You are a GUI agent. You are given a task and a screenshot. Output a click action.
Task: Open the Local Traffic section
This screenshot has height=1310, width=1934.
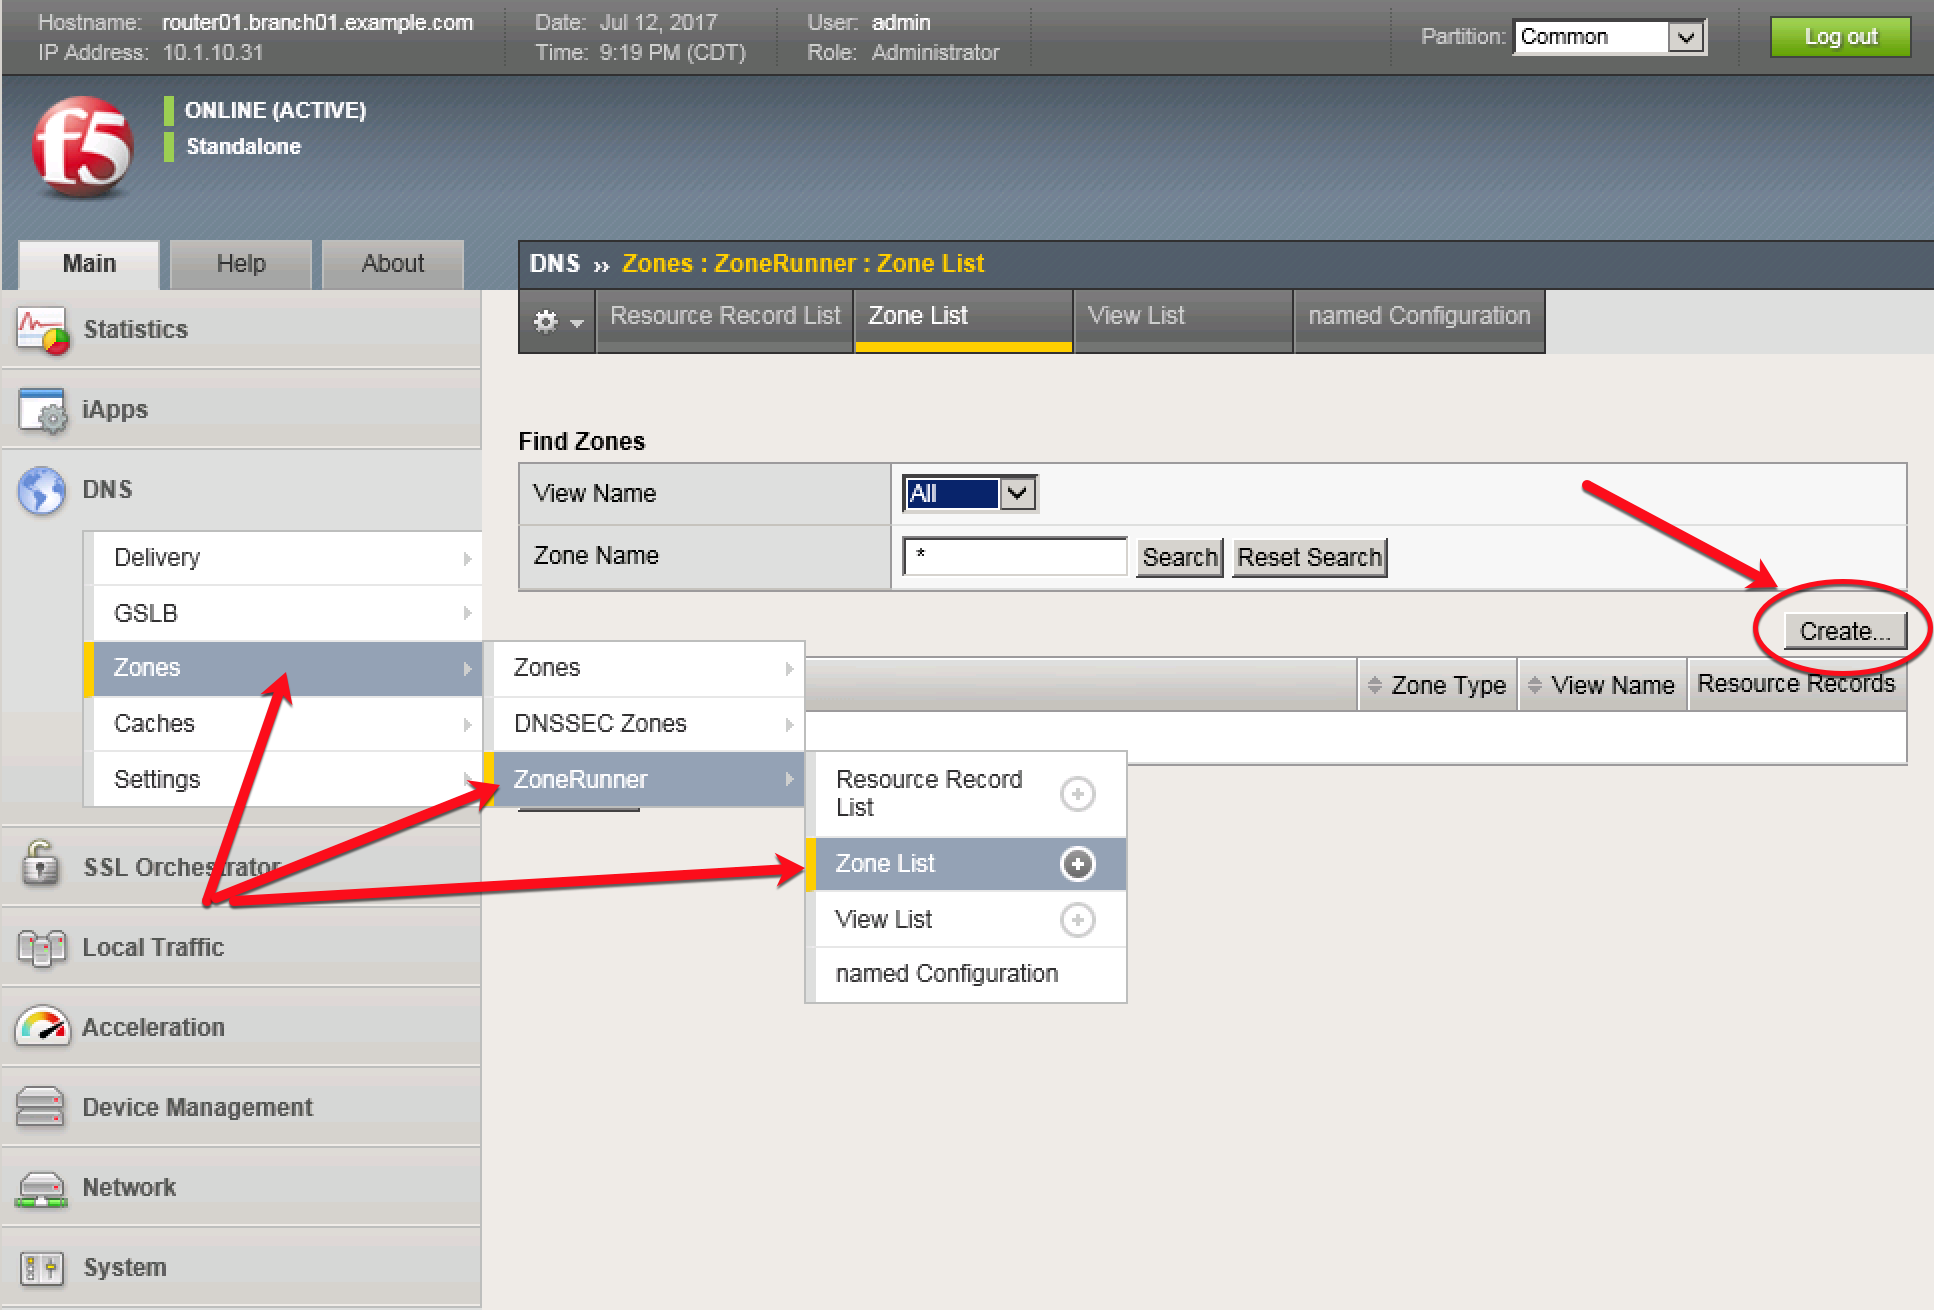pos(241,947)
